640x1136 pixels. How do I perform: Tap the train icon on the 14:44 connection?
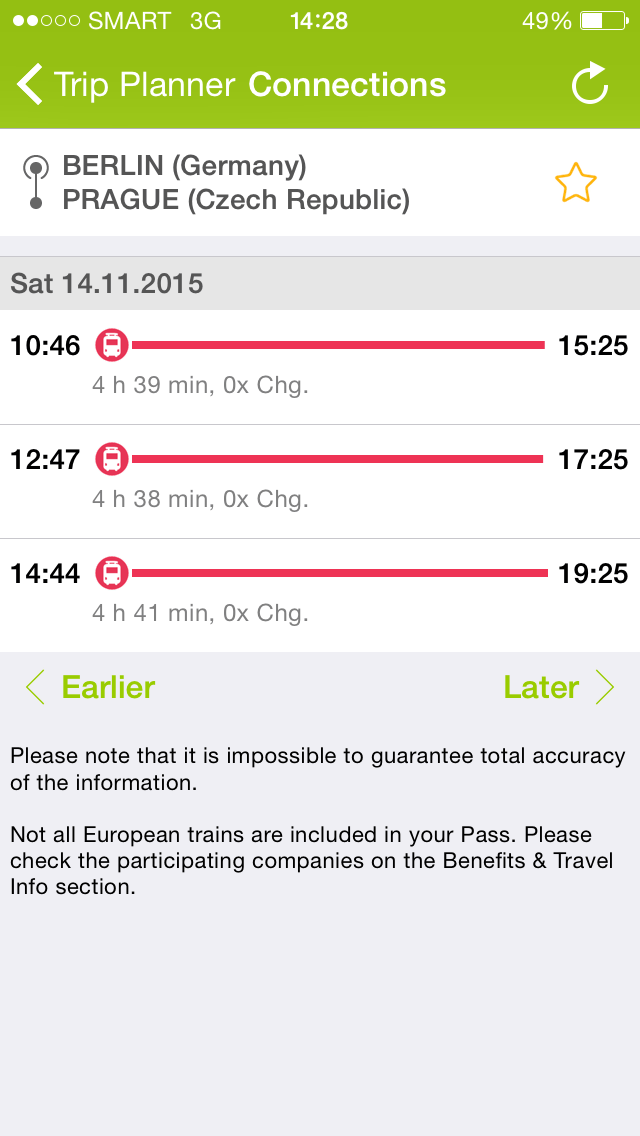click(x=112, y=572)
